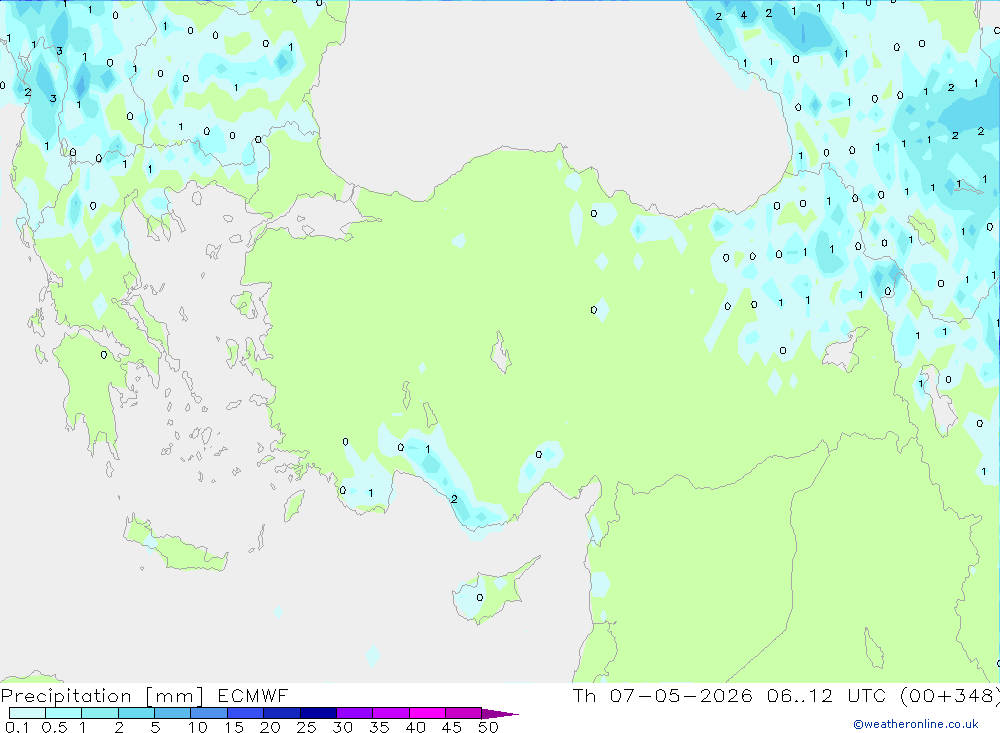Pick the 35–40 mm purple legend swatch
1000x733 pixels.
[x=391, y=713]
